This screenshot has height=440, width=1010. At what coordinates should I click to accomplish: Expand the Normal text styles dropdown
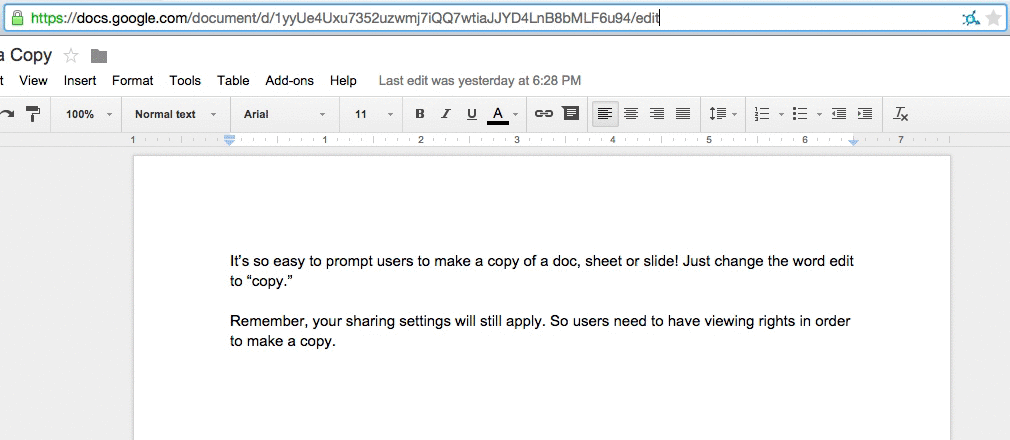175,114
